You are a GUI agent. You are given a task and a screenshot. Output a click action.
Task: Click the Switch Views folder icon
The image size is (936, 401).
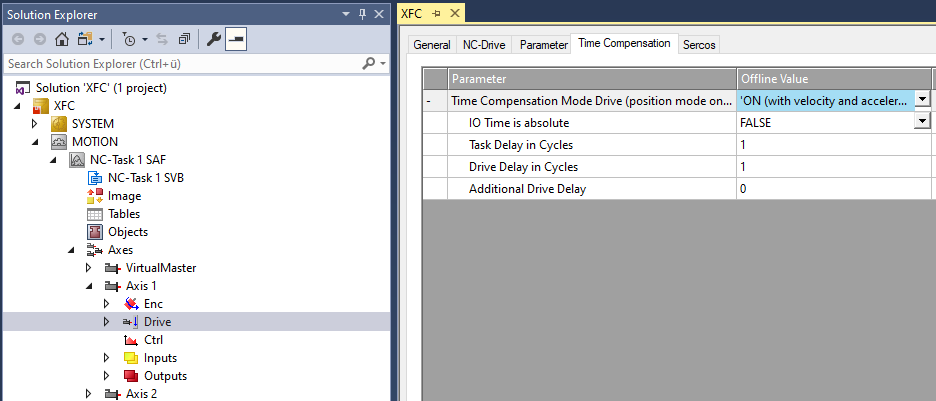85,39
